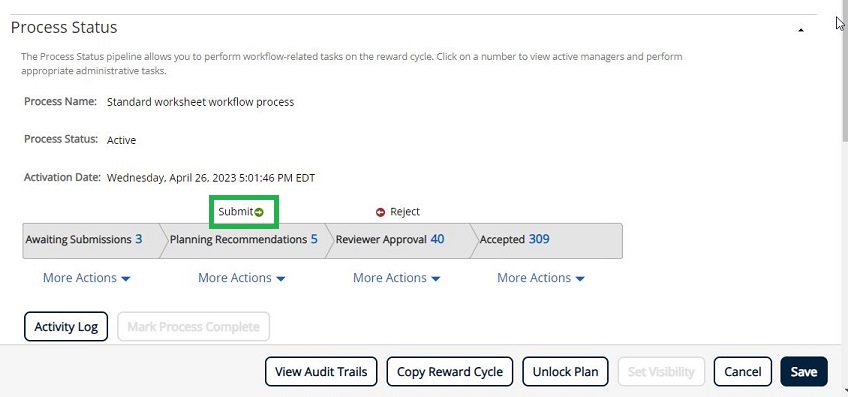Cancel the reward cycle changes
848x397 pixels.
(x=743, y=372)
